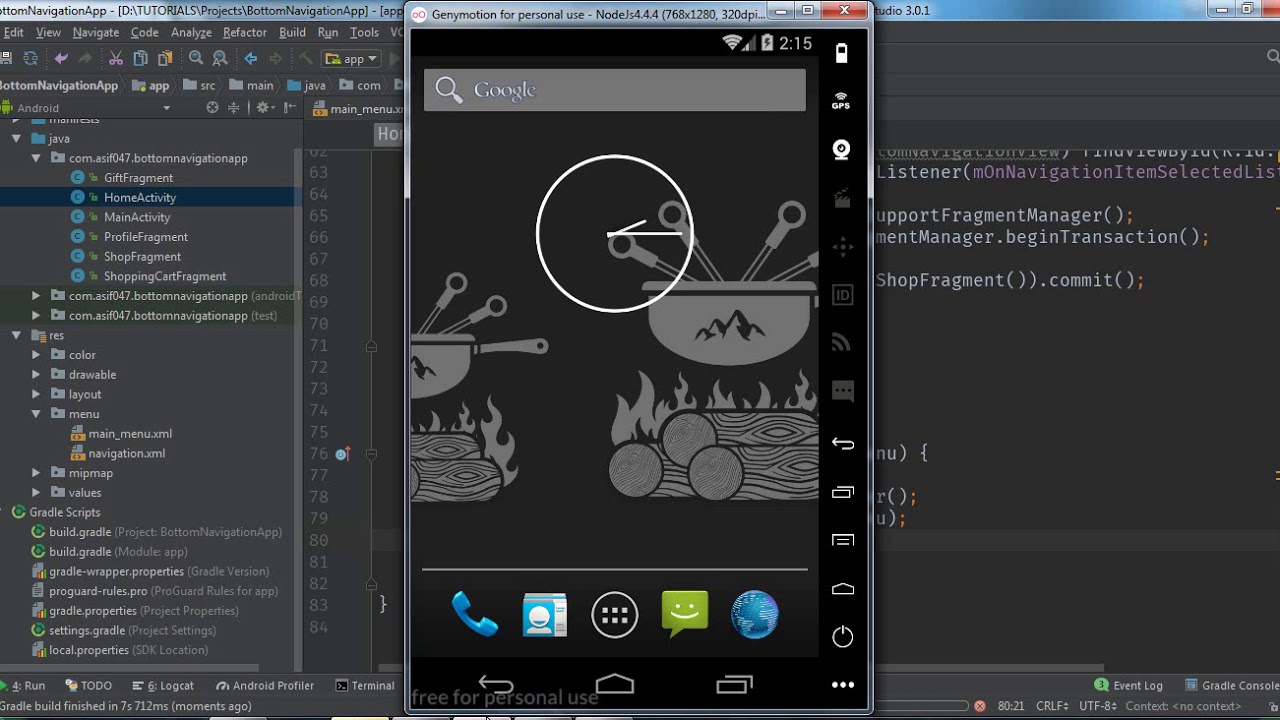Click the Find magnifier toolbar icon
Screen dimensions: 1280x720
tap(196, 58)
